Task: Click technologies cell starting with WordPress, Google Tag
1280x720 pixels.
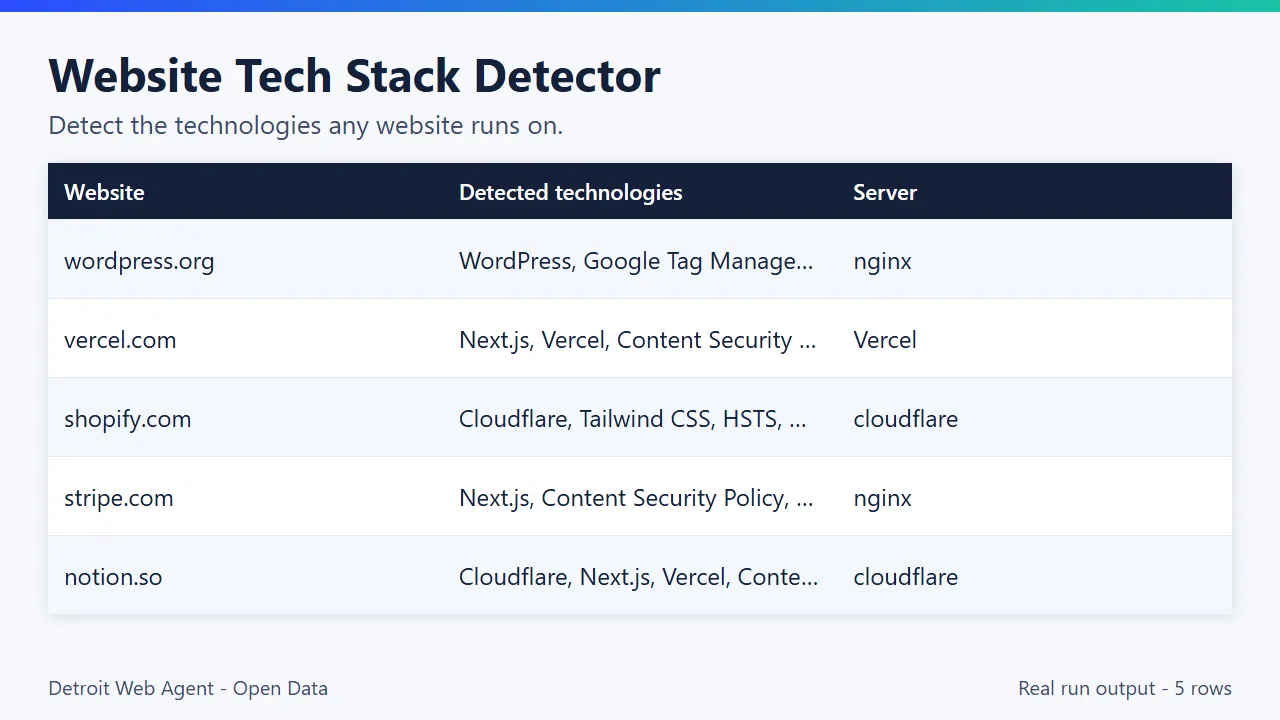Action: click(640, 261)
